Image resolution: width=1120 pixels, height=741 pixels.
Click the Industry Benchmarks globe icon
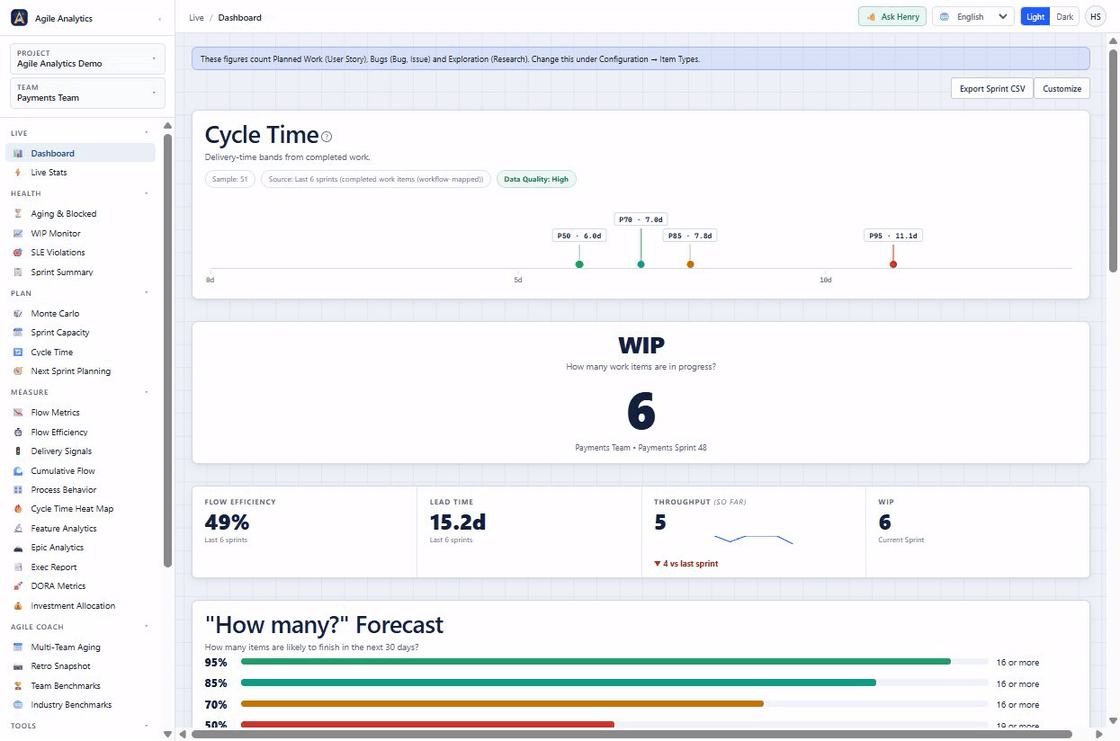click(18, 705)
